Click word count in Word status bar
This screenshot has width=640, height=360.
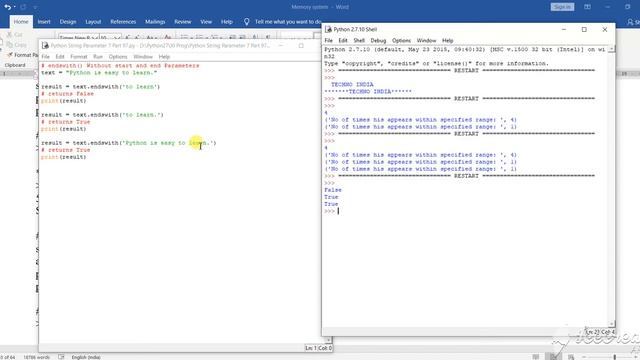tap(36, 357)
